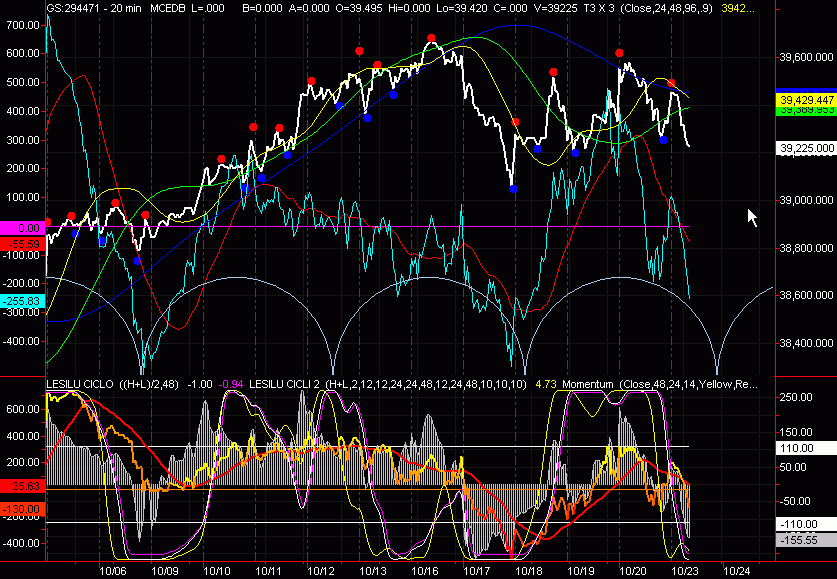Click the "-110.00" level tag
837x579 pixels.
[x=807, y=525]
